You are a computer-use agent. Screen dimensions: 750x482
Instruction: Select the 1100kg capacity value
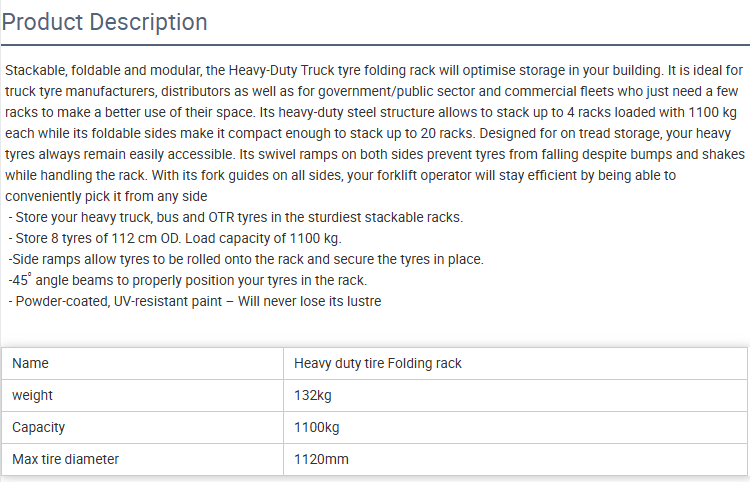(x=317, y=427)
